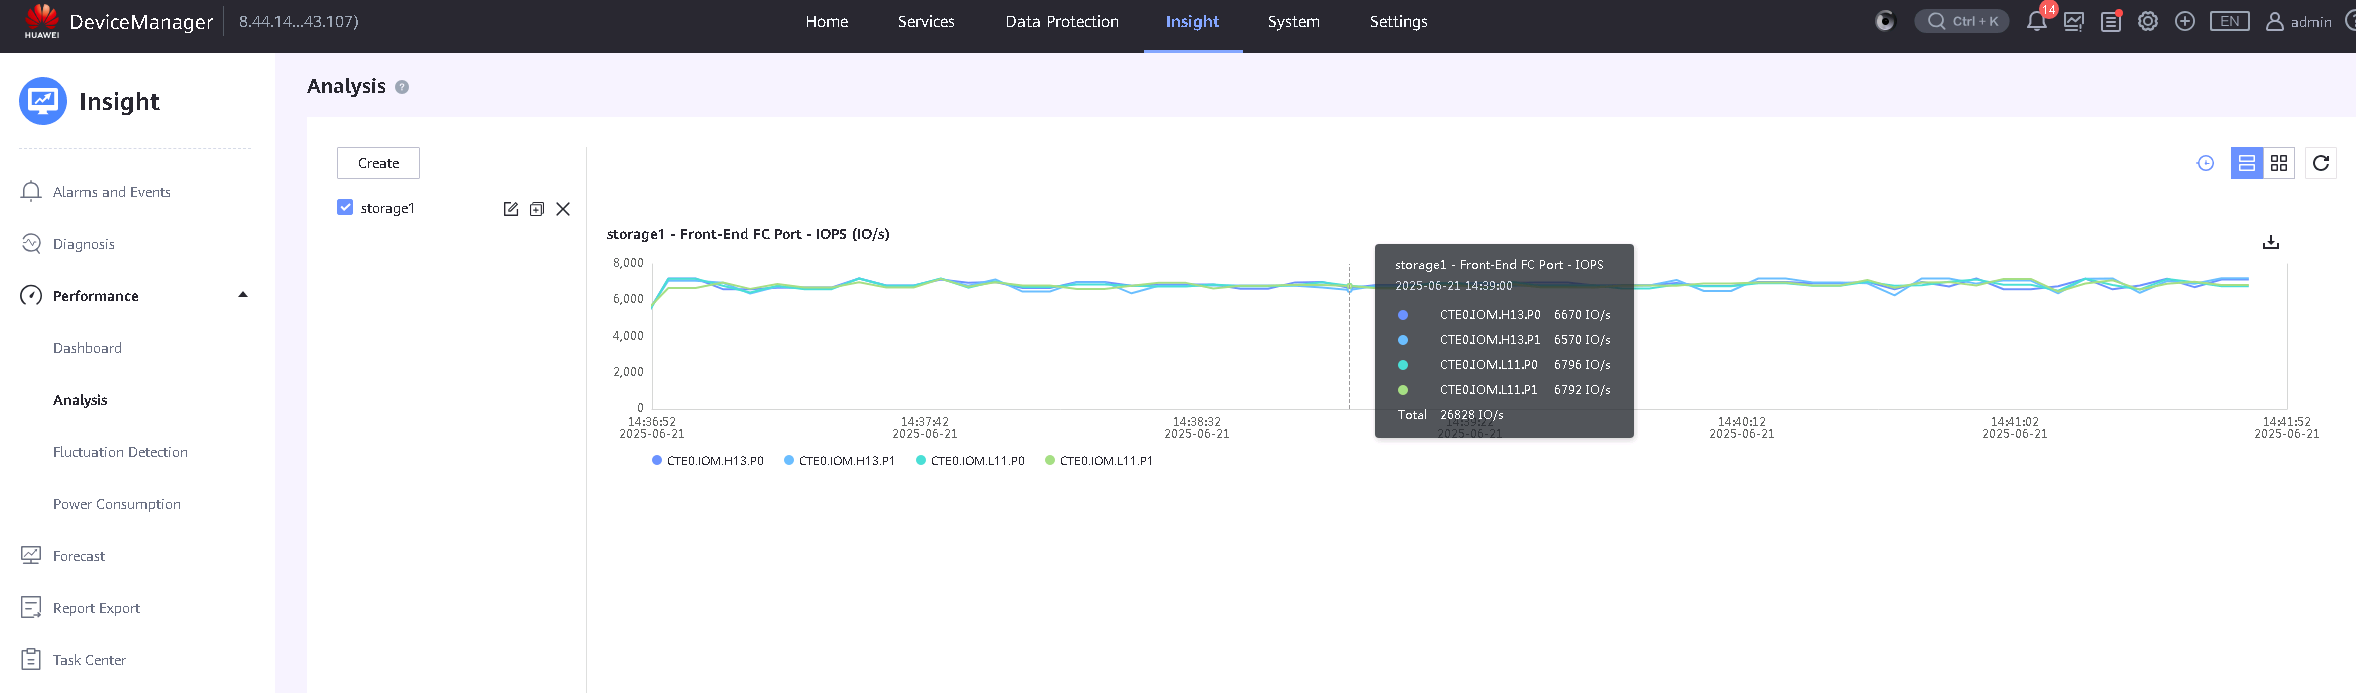Viewport: 2356px width, 693px height.
Task: Uncheck the storage1 checkbox
Action: pos(345,207)
